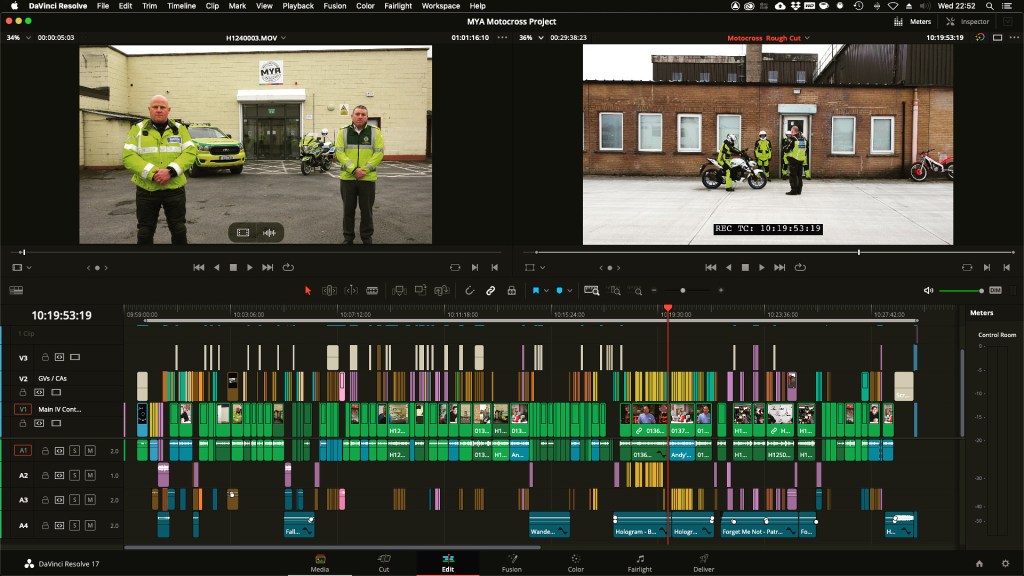Switch to the Color page tab
This screenshot has width=1024, height=576.
(x=575, y=563)
